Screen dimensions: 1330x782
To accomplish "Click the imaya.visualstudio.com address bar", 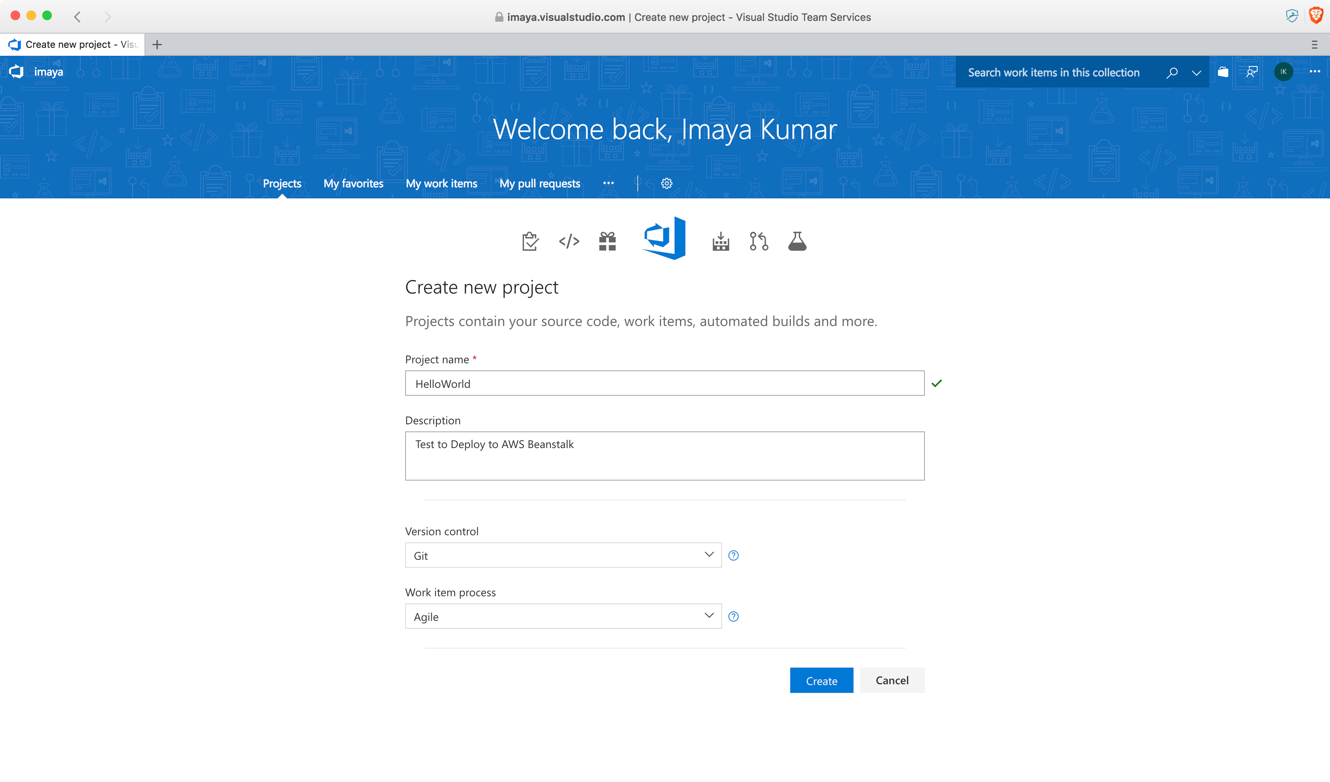I will pos(683,17).
